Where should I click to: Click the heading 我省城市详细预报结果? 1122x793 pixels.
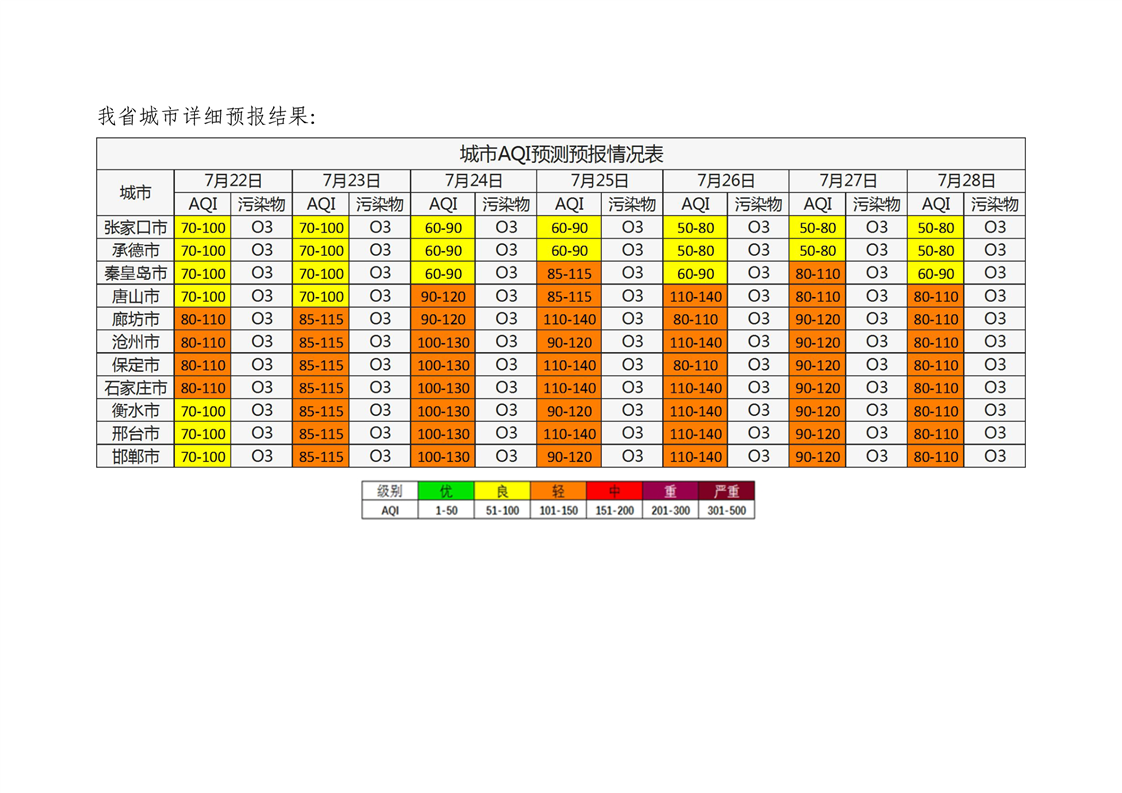(207, 116)
